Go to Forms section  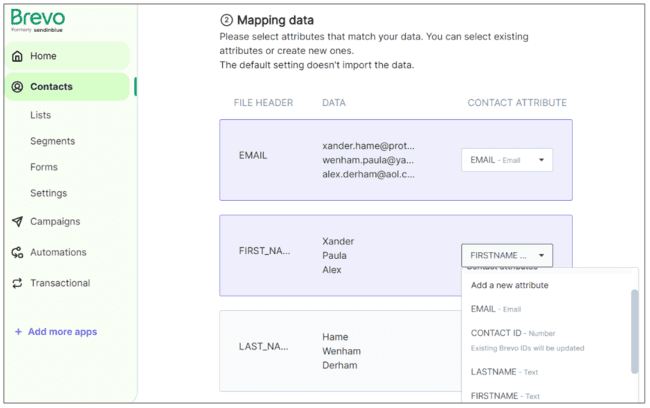44,167
